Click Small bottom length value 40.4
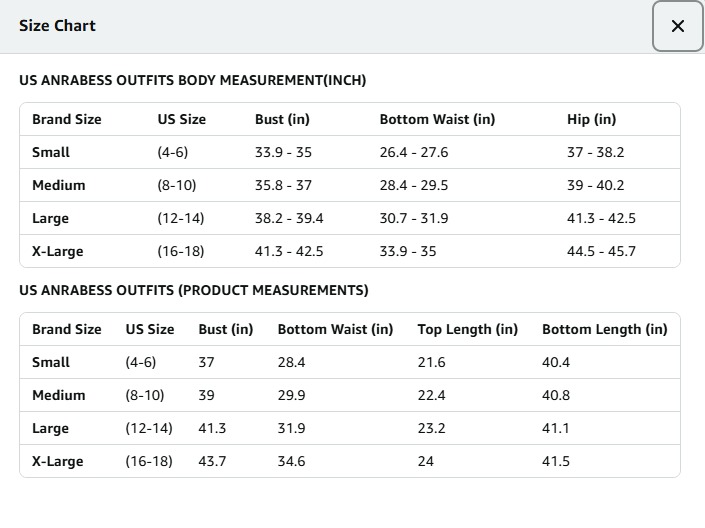This screenshot has width=705, height=528. [x=556, y=362]
